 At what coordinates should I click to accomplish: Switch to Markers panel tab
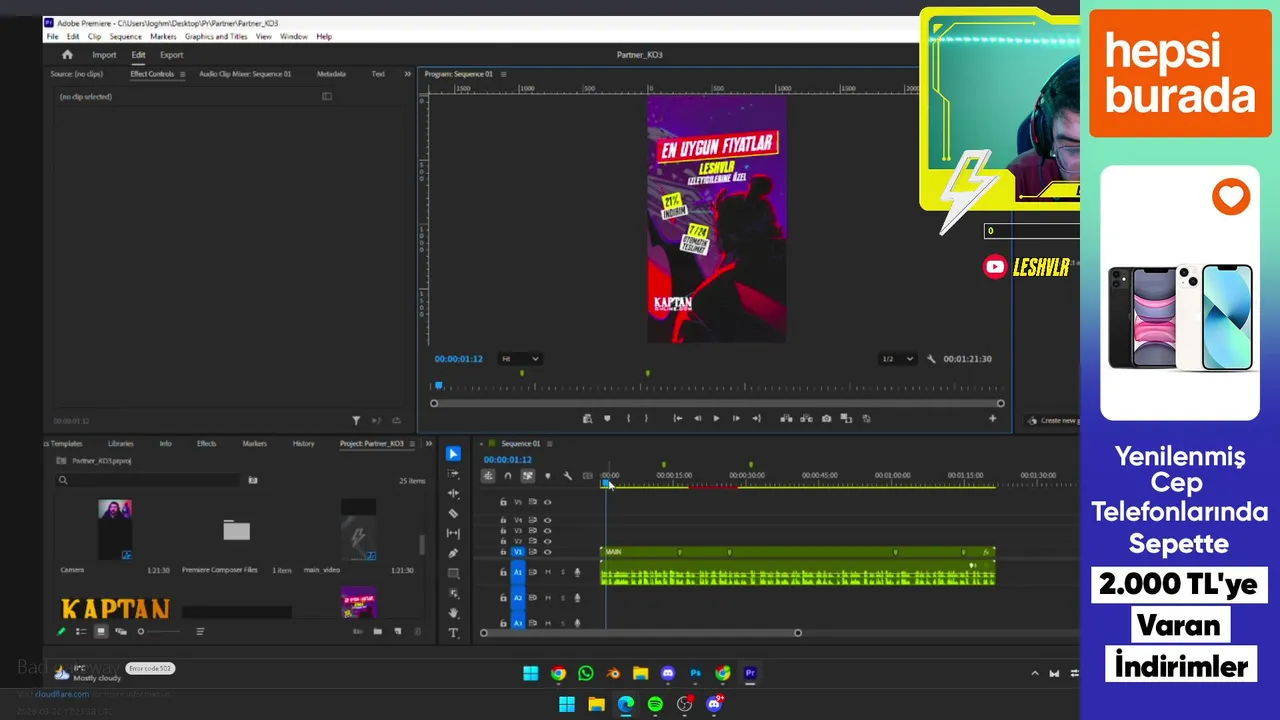pyautogui.click(x=254, y=443)
